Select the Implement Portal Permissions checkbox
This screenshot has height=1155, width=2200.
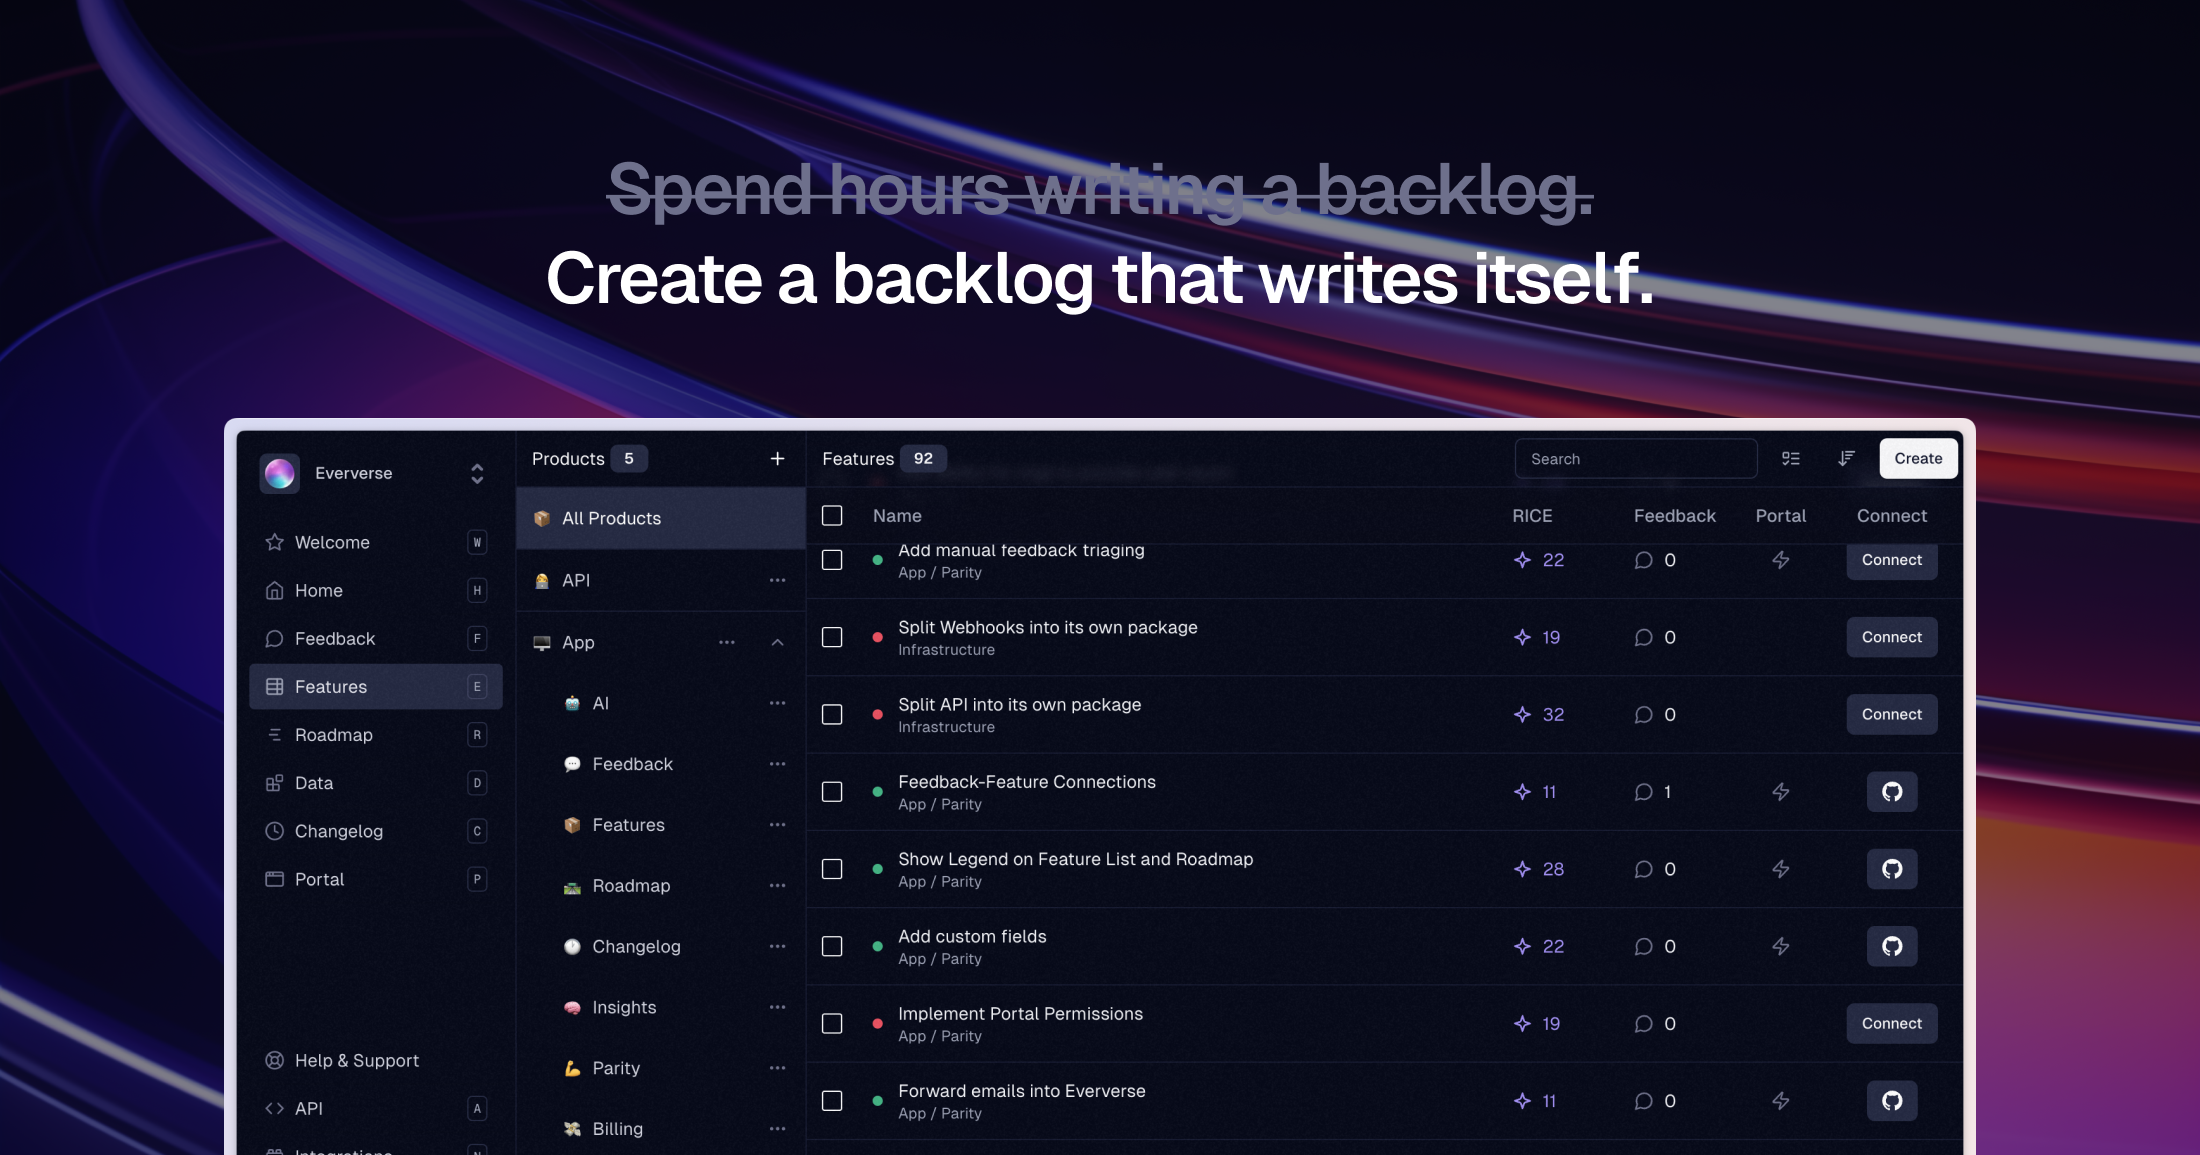(832, 1023)
